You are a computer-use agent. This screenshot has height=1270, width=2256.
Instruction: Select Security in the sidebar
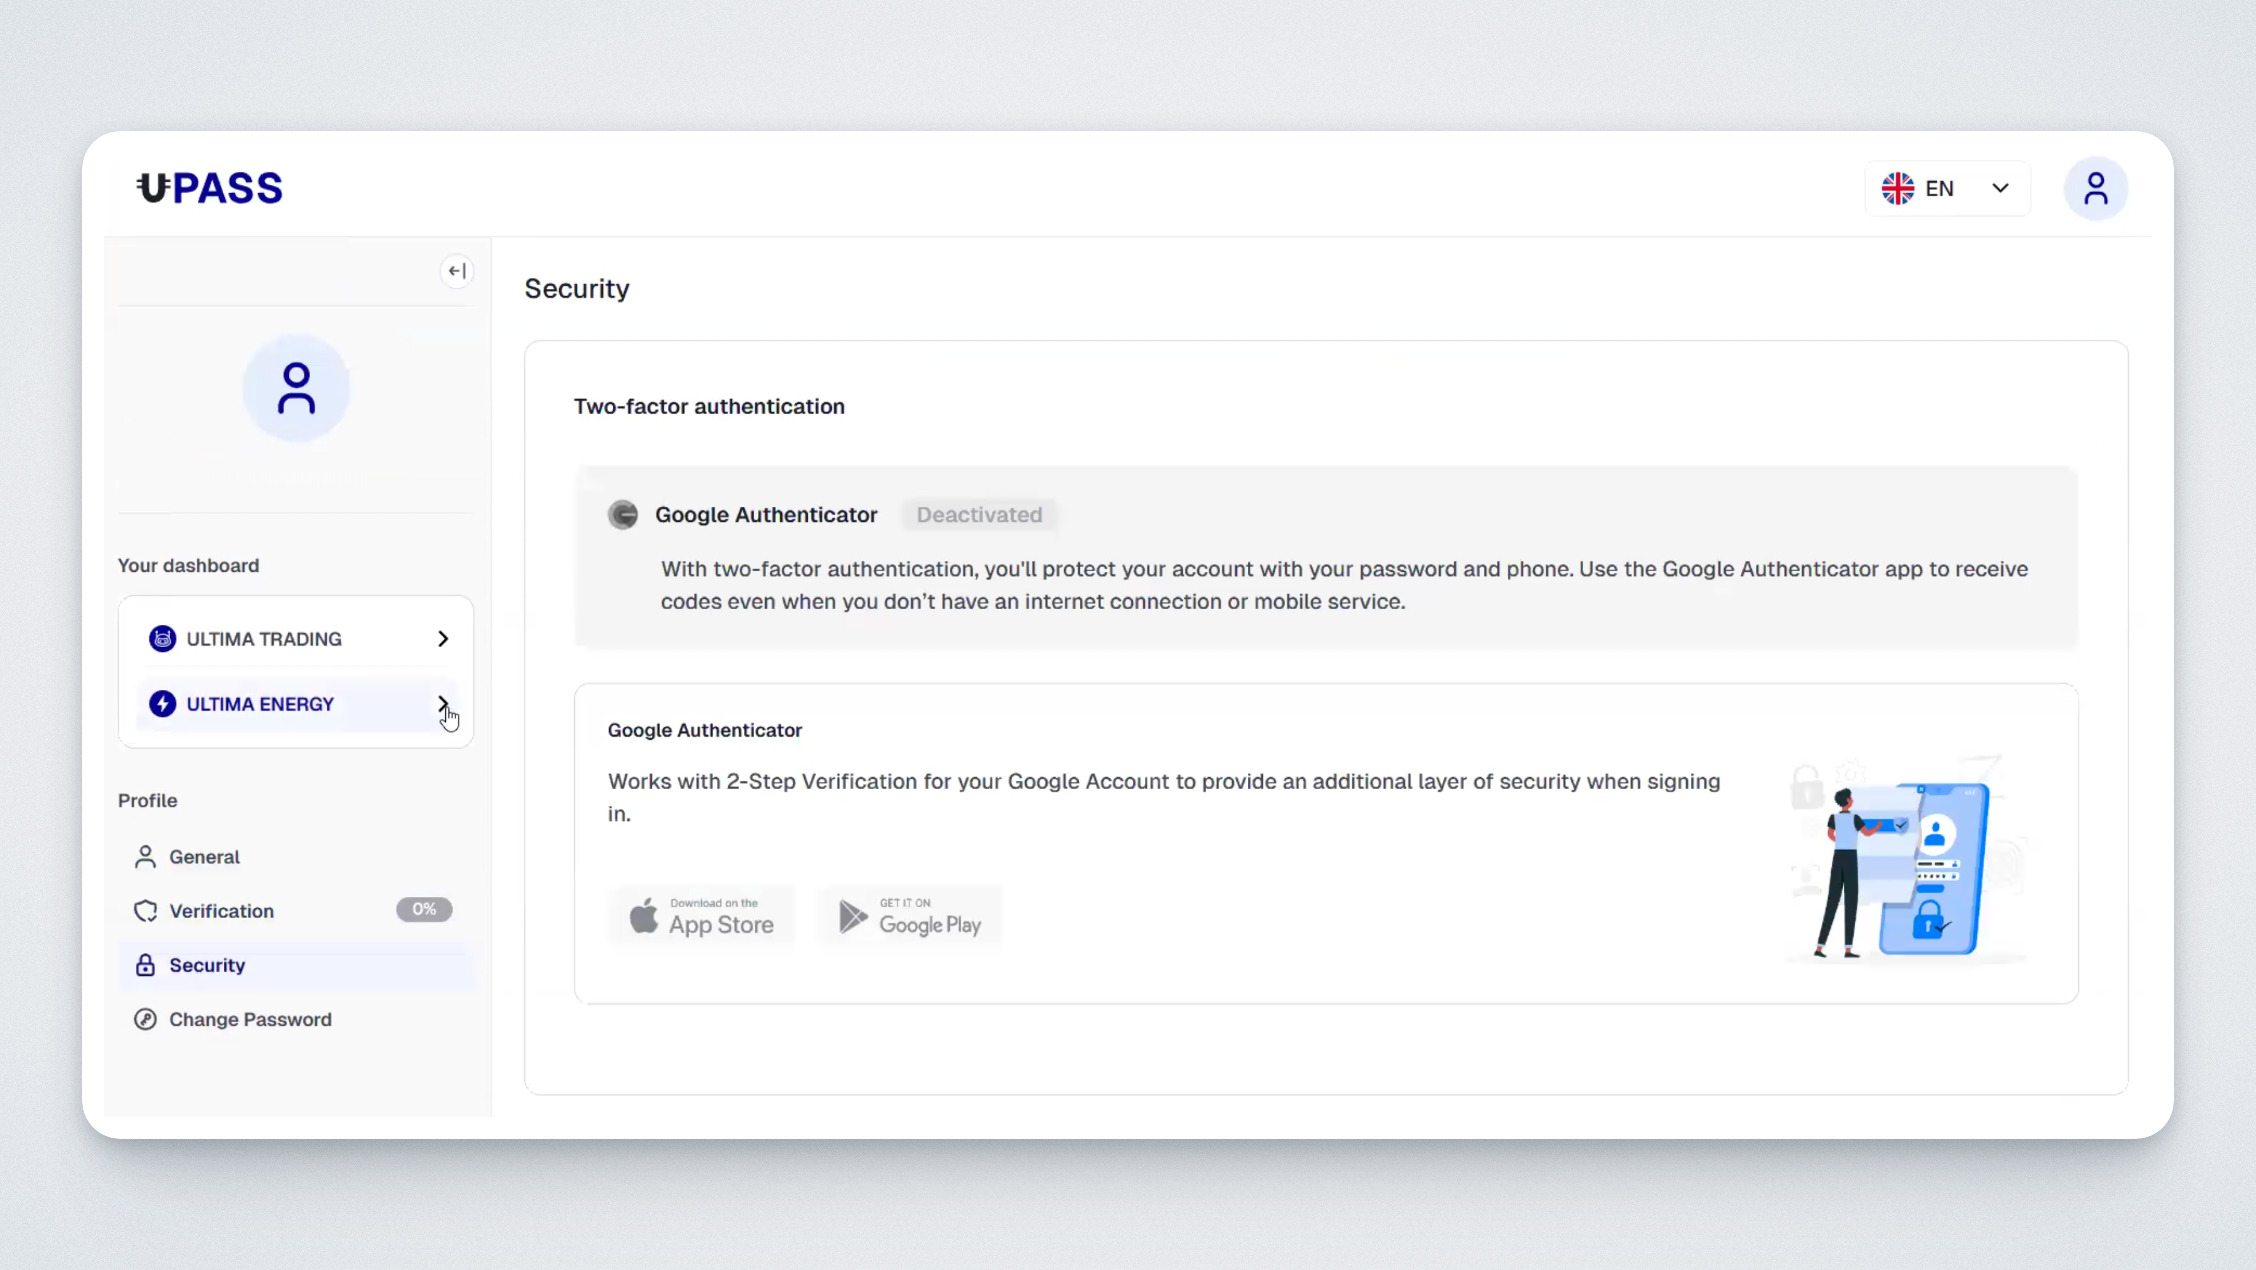(x=207, y=965)
